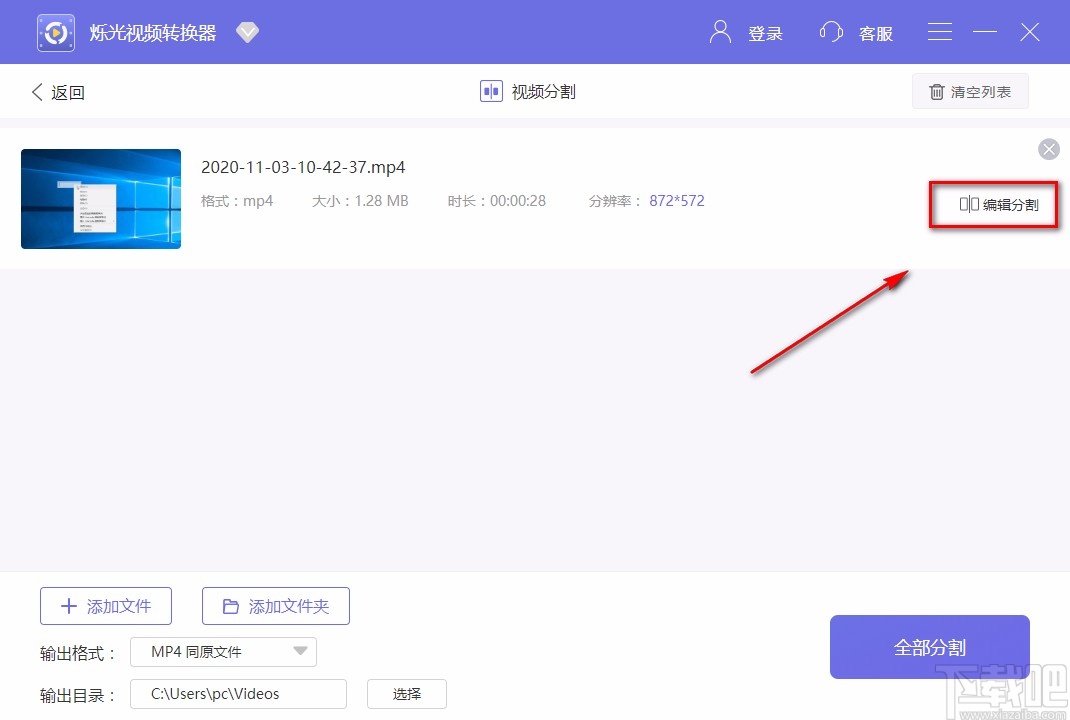1070x720 pixels.
Task: Click the VIP diamond icon beside app title
Action: (x=247, y=31)
